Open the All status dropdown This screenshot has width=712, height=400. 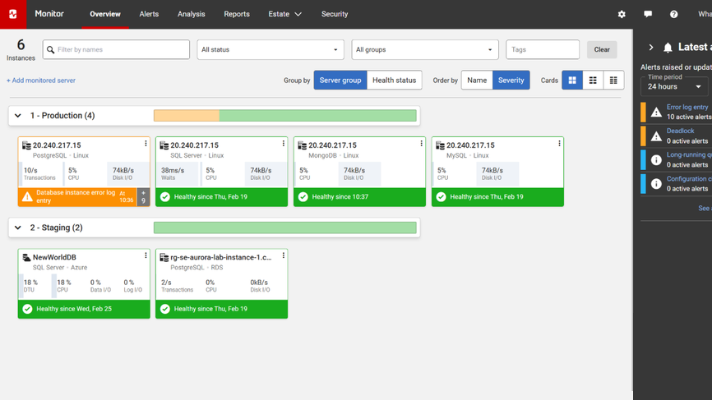[270, 49]
